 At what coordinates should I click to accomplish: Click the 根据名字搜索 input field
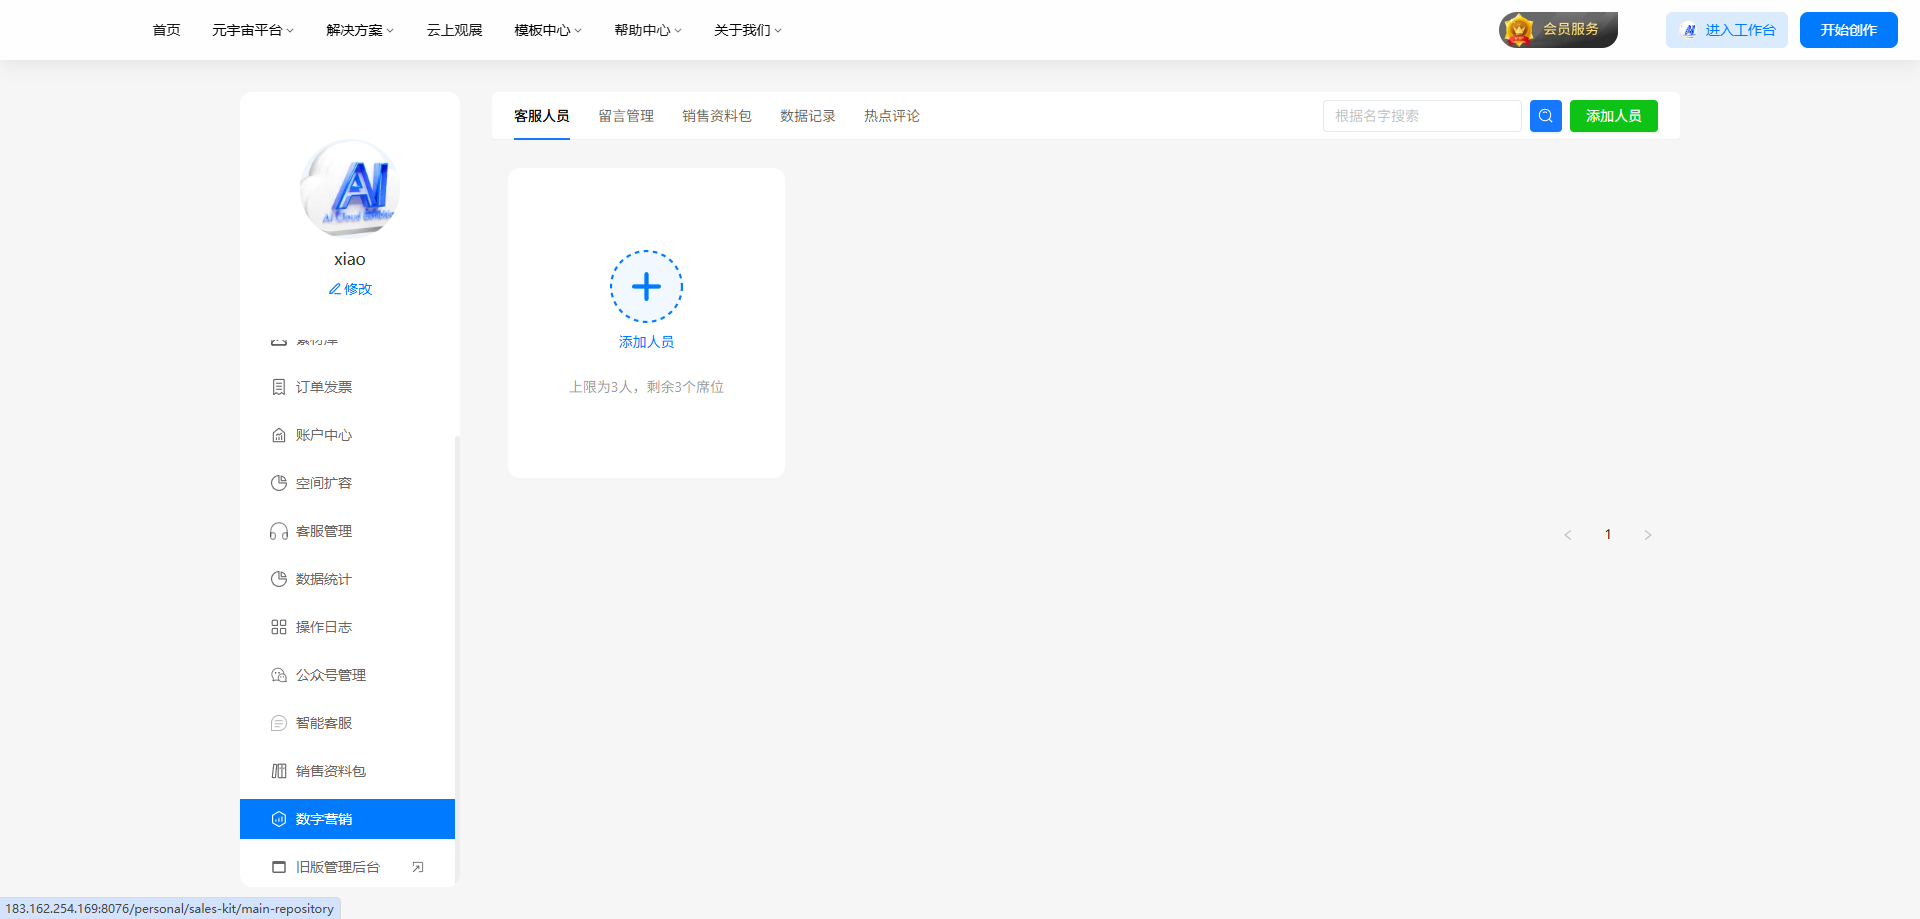pos(1421,116)
